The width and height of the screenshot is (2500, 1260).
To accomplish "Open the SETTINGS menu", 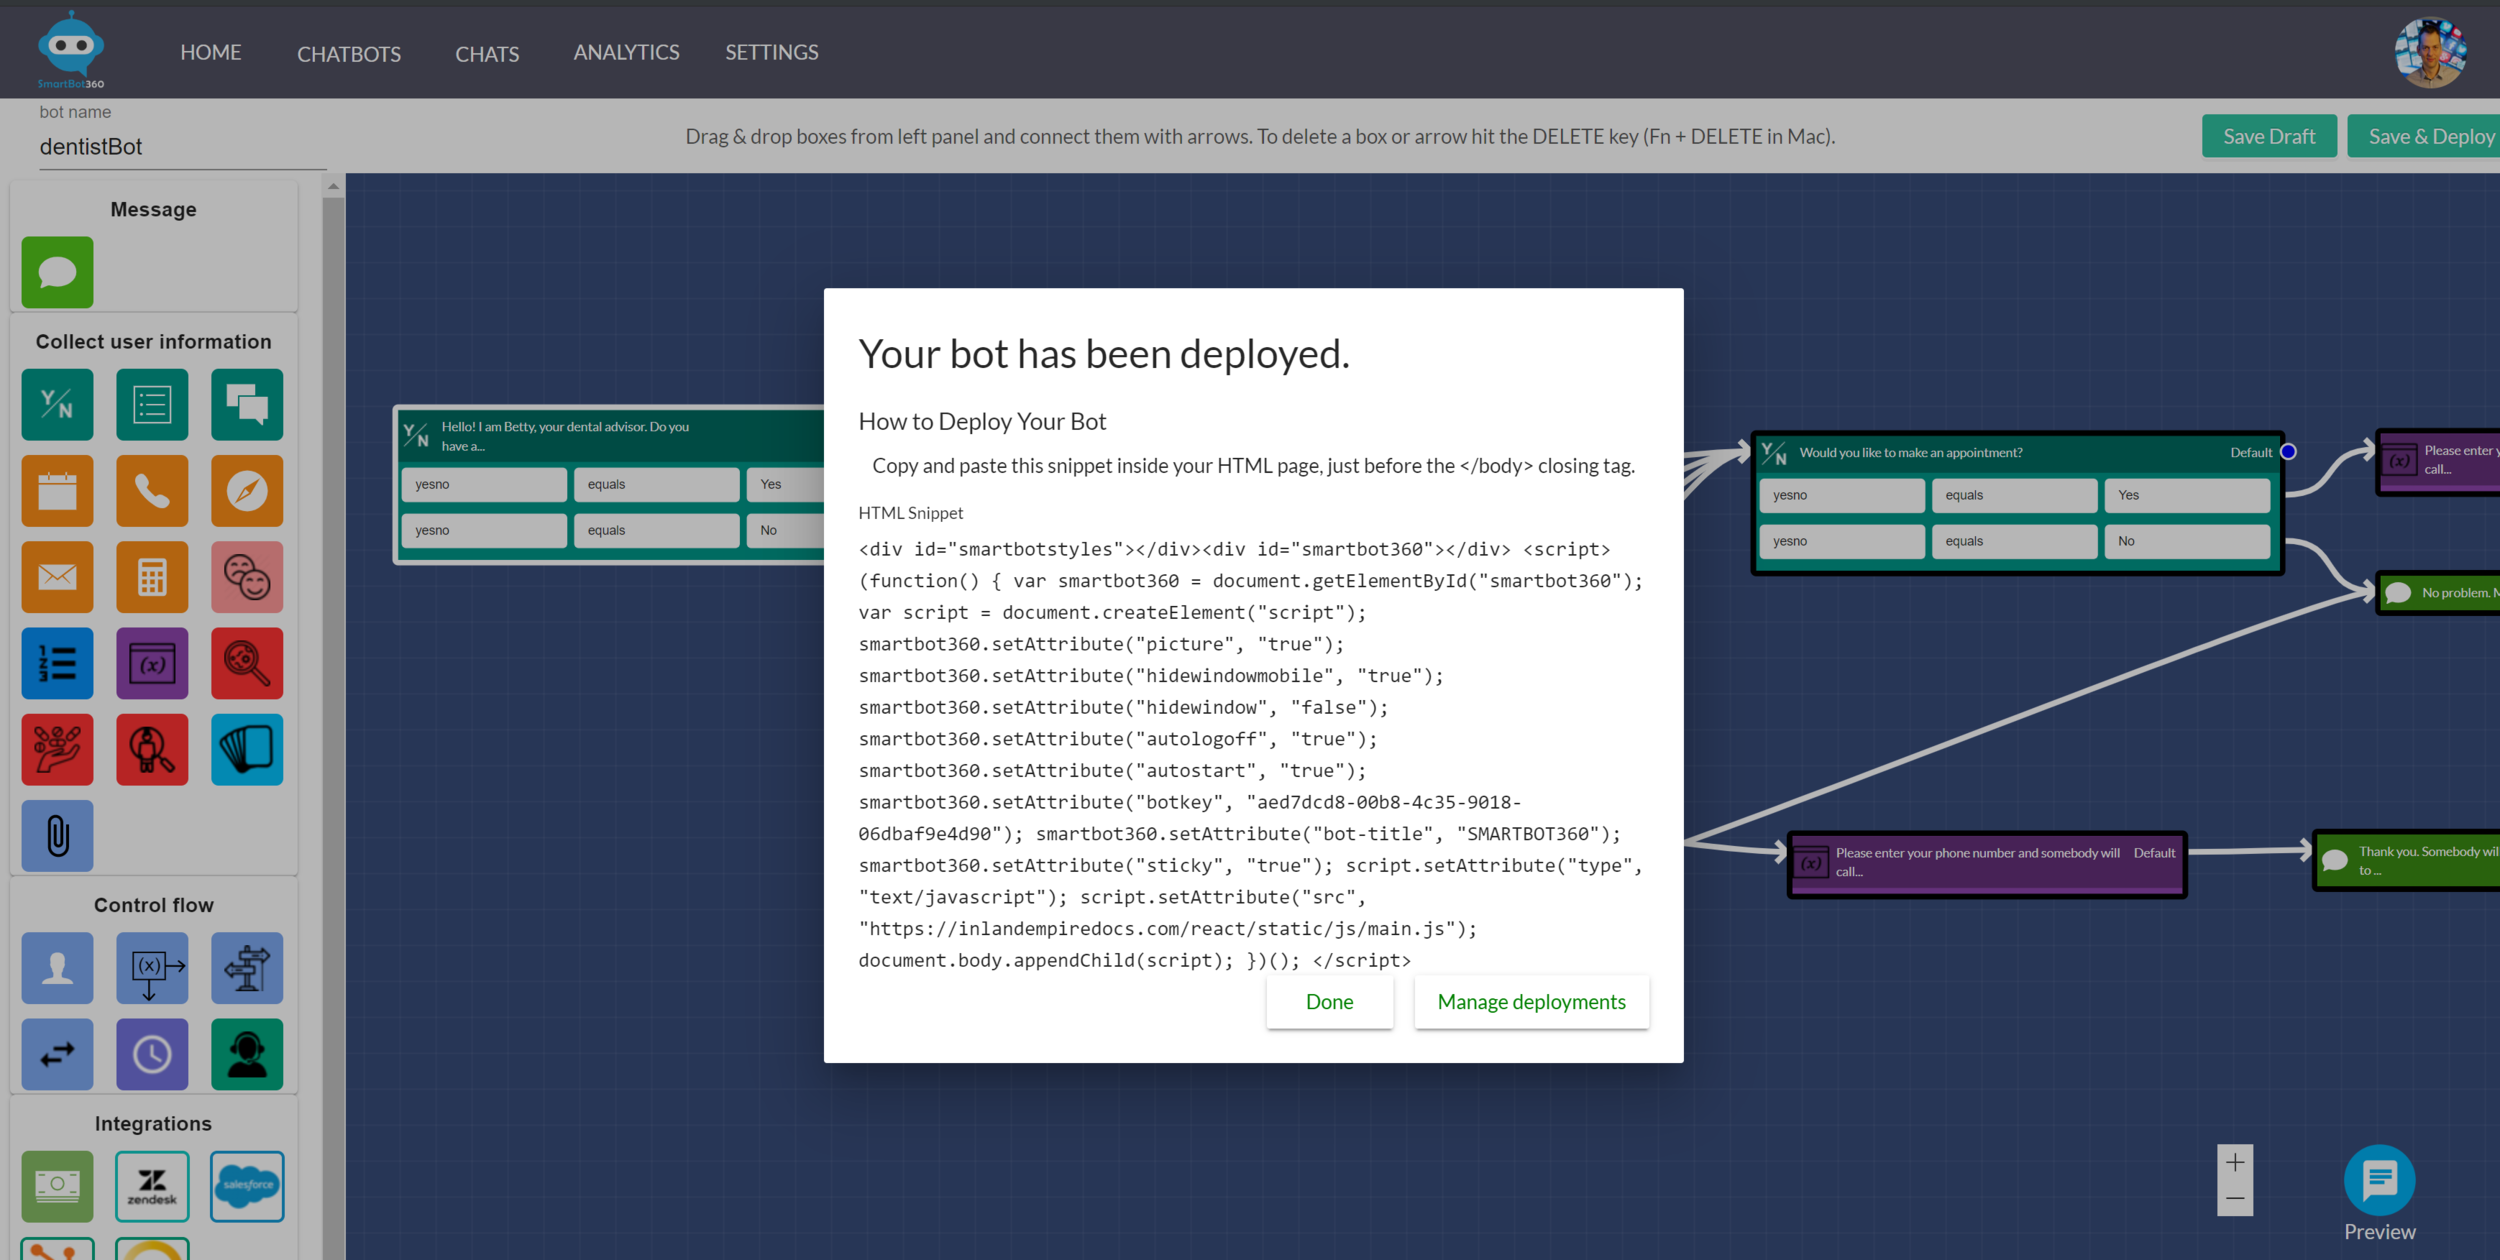I will [x=772, y=52].
